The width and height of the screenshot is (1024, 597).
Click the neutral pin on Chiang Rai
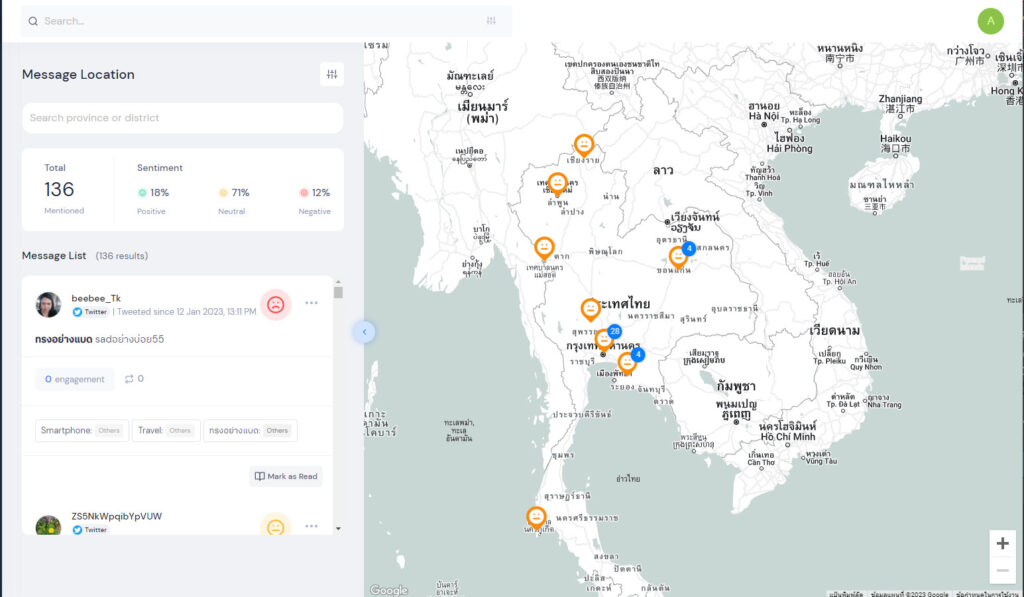click(x=583, y=145)
